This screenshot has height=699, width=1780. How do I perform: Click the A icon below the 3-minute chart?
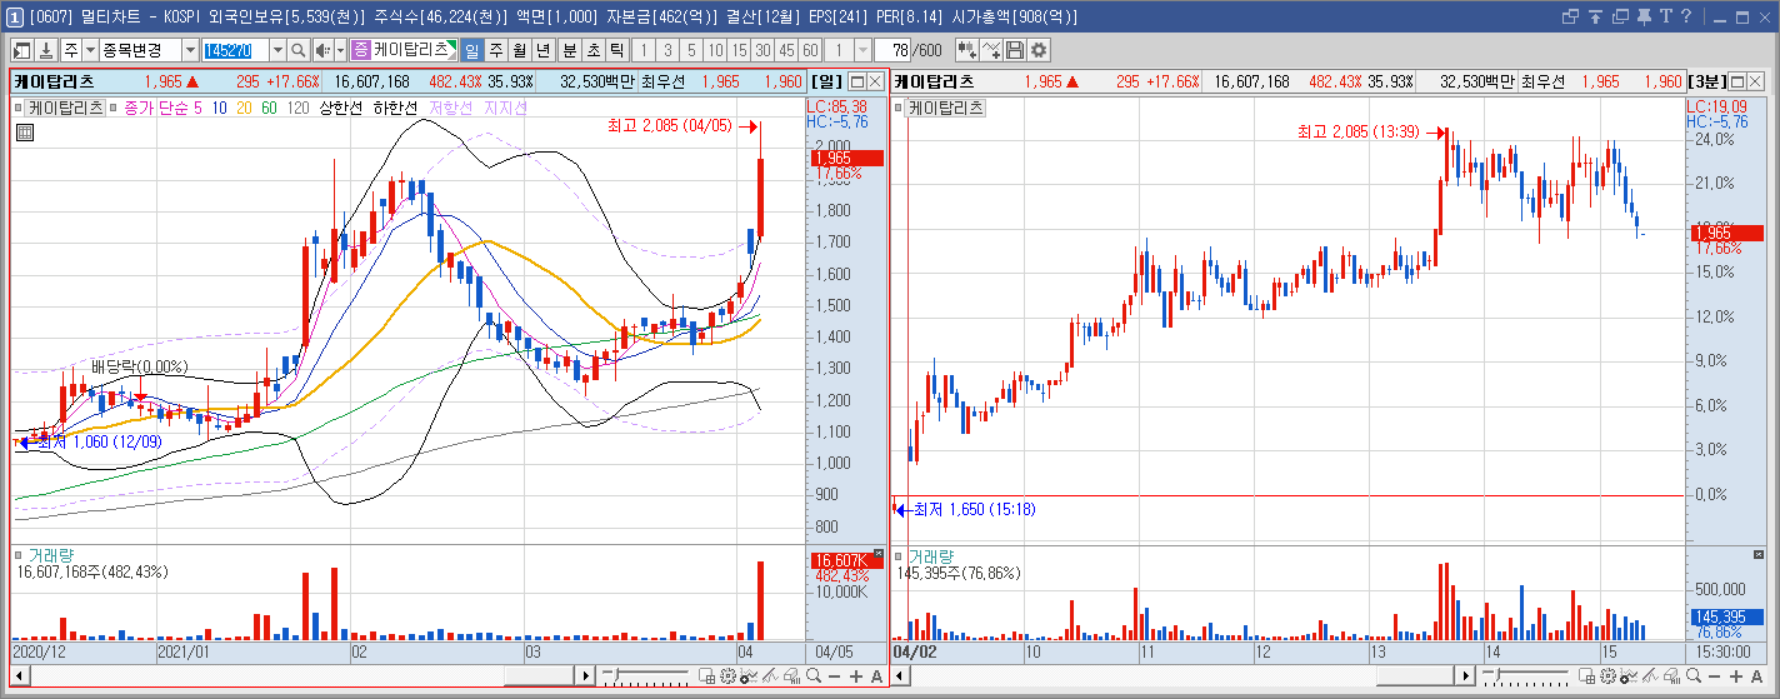pos(1757,677)
